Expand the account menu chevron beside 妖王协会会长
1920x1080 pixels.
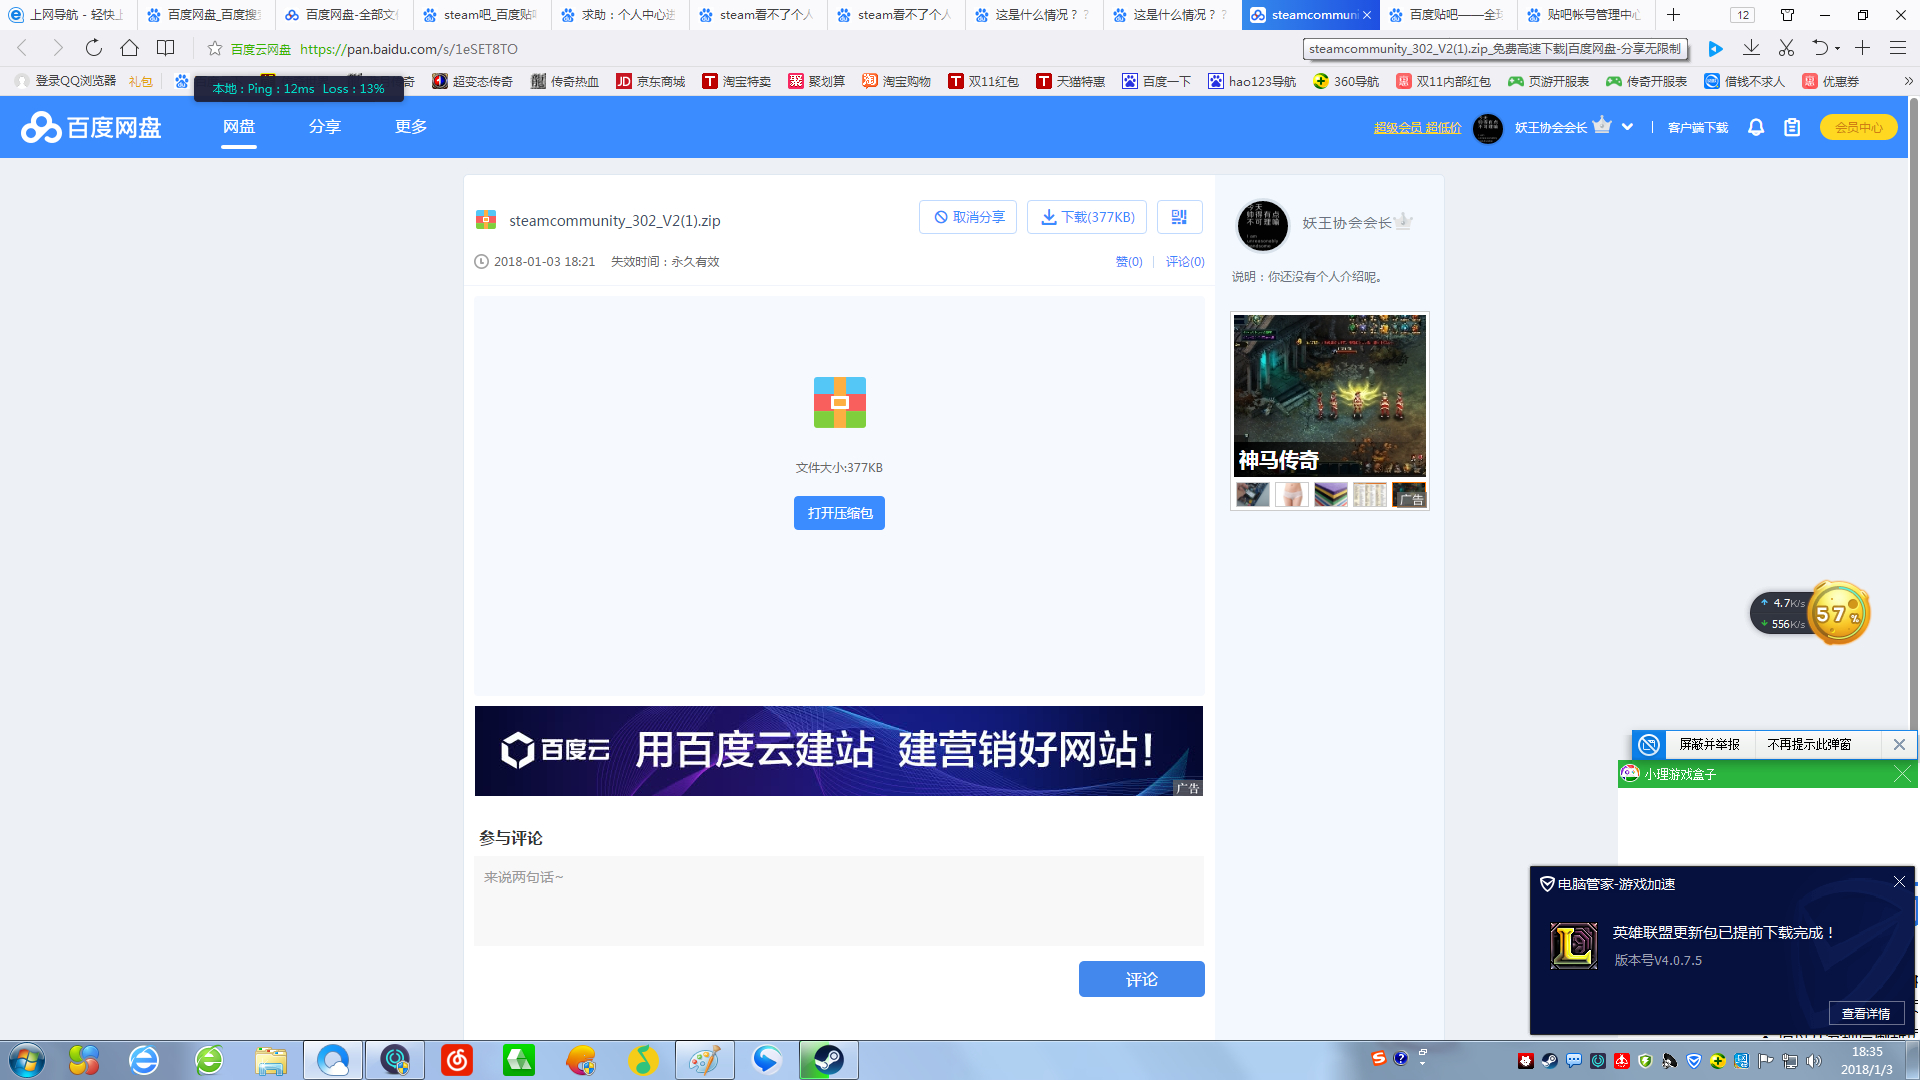coord(1627,127)
